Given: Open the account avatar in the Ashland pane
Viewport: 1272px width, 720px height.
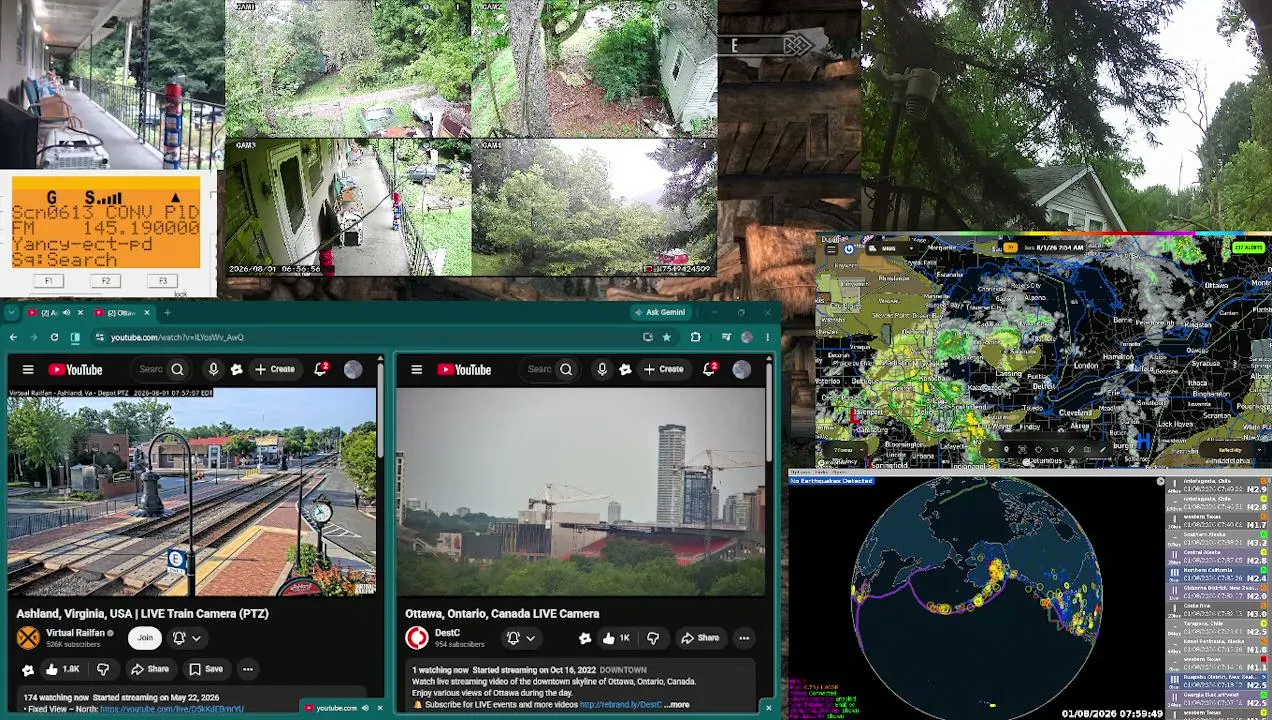Looking at the screenshot, I should click(x=353, y=370).
